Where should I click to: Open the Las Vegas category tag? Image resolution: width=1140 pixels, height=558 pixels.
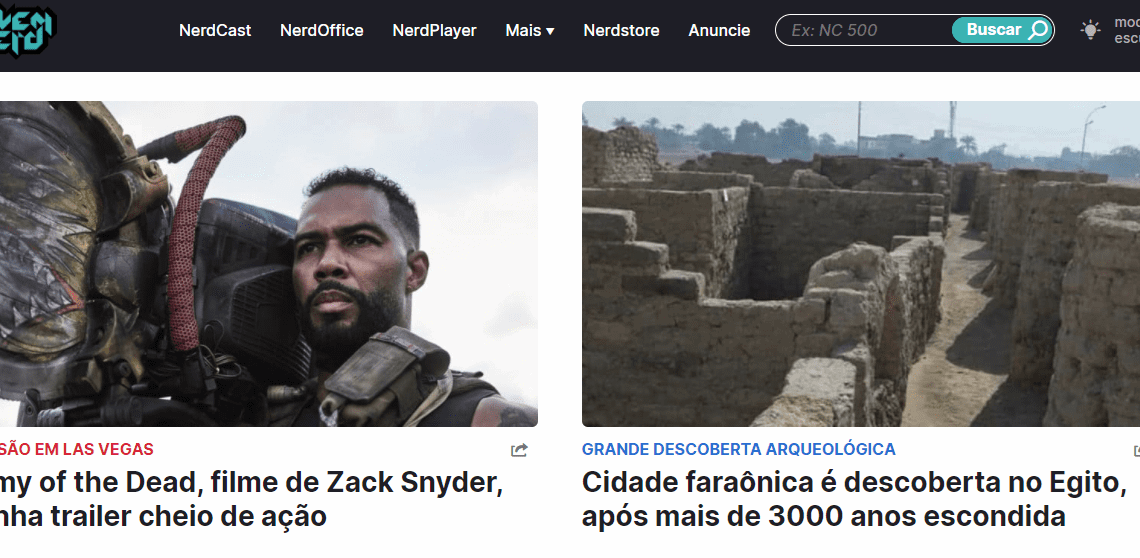click(x=77, y=449)
